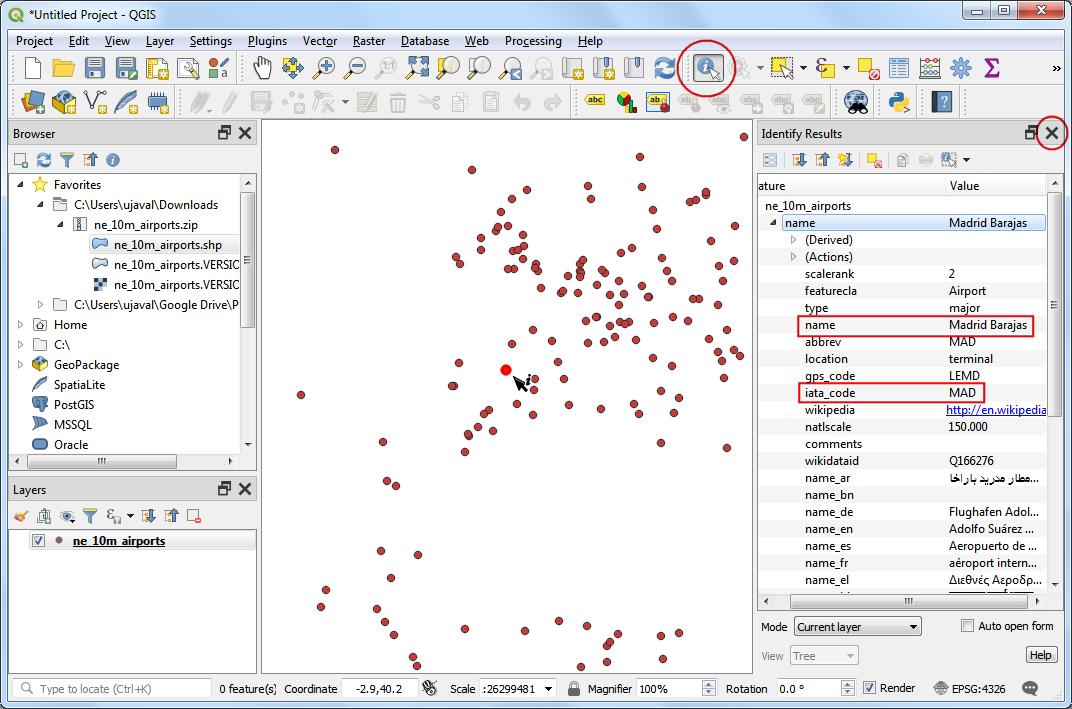Viewport: 1072px width, 709px height.
Task: Uncheck the Render checkbox
Action: point(869,688)
